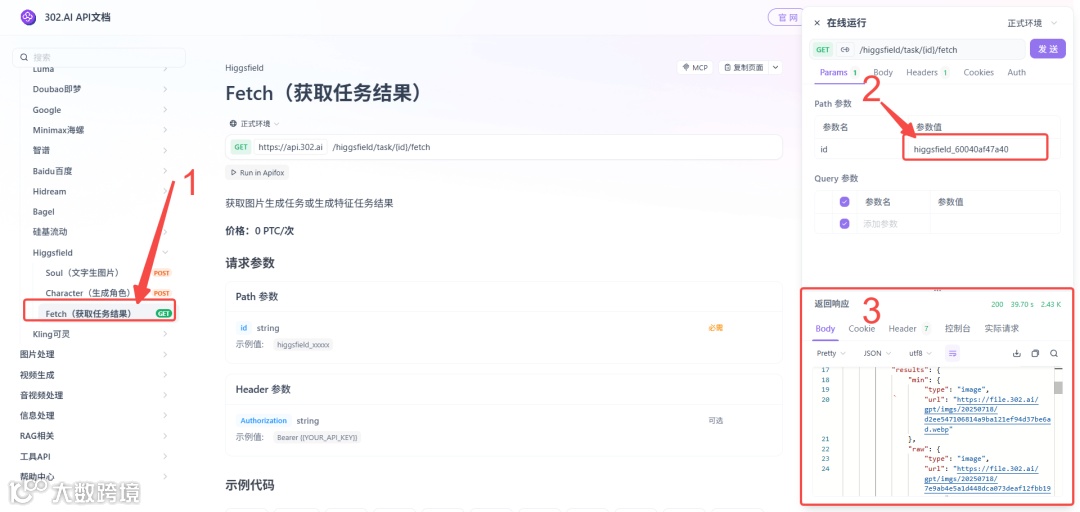The width and height of the screenshot is (1080, 512).
Task: Open the dropdown arrow beside 复制页面
Action: [x=776, y=68]
